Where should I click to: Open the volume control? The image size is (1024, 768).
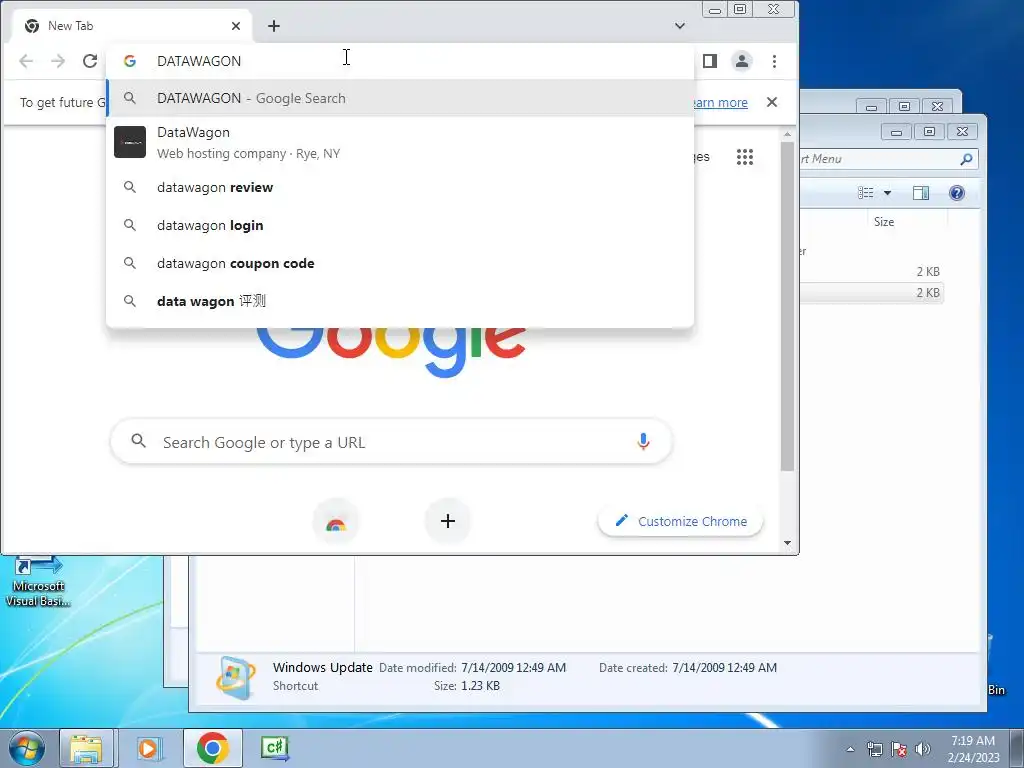[922, 749]
